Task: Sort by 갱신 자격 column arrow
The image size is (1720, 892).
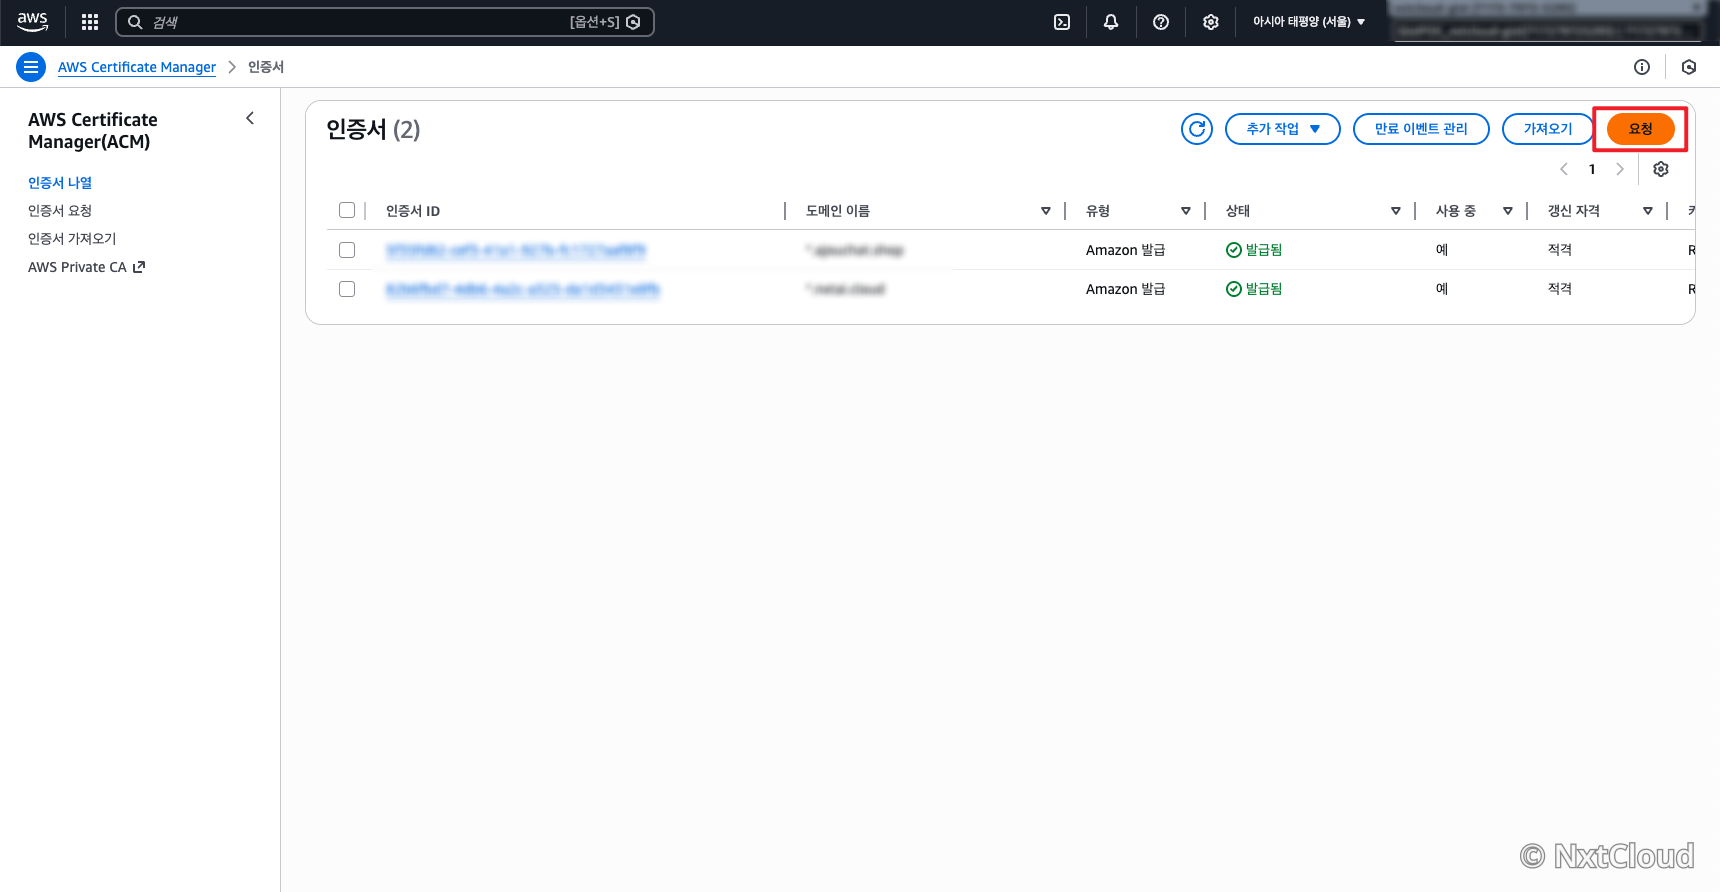Action: click(1648, 211)
